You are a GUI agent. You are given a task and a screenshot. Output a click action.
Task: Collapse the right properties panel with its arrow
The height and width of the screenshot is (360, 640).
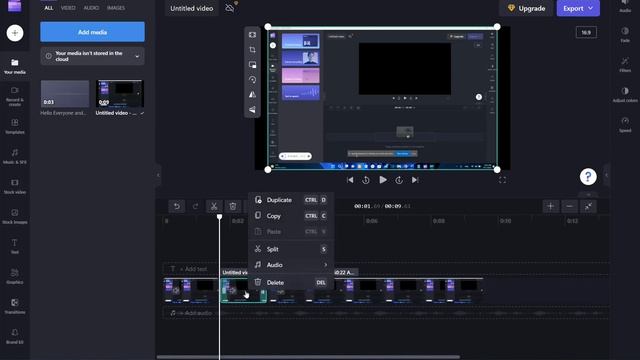pos(606,175)
